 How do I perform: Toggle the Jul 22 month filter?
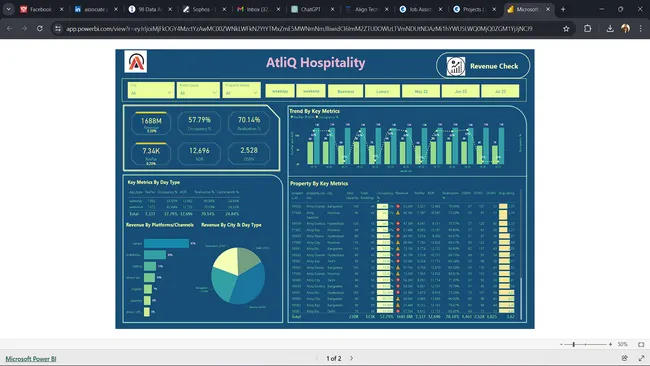tap(500, 91)
